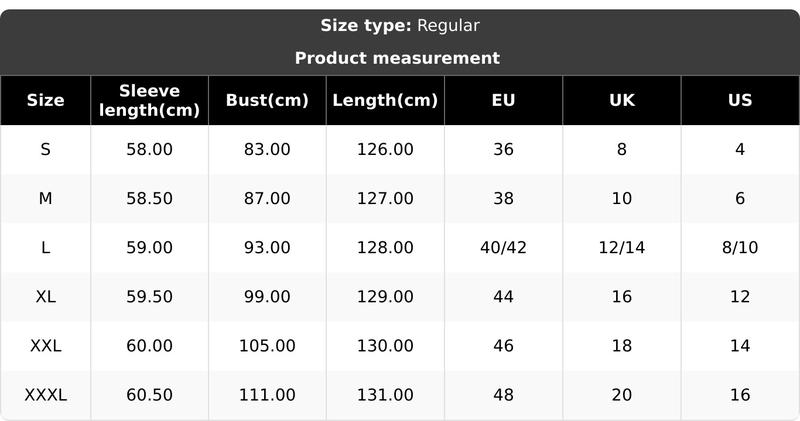Click the Size column header

(x=45, y=100)
